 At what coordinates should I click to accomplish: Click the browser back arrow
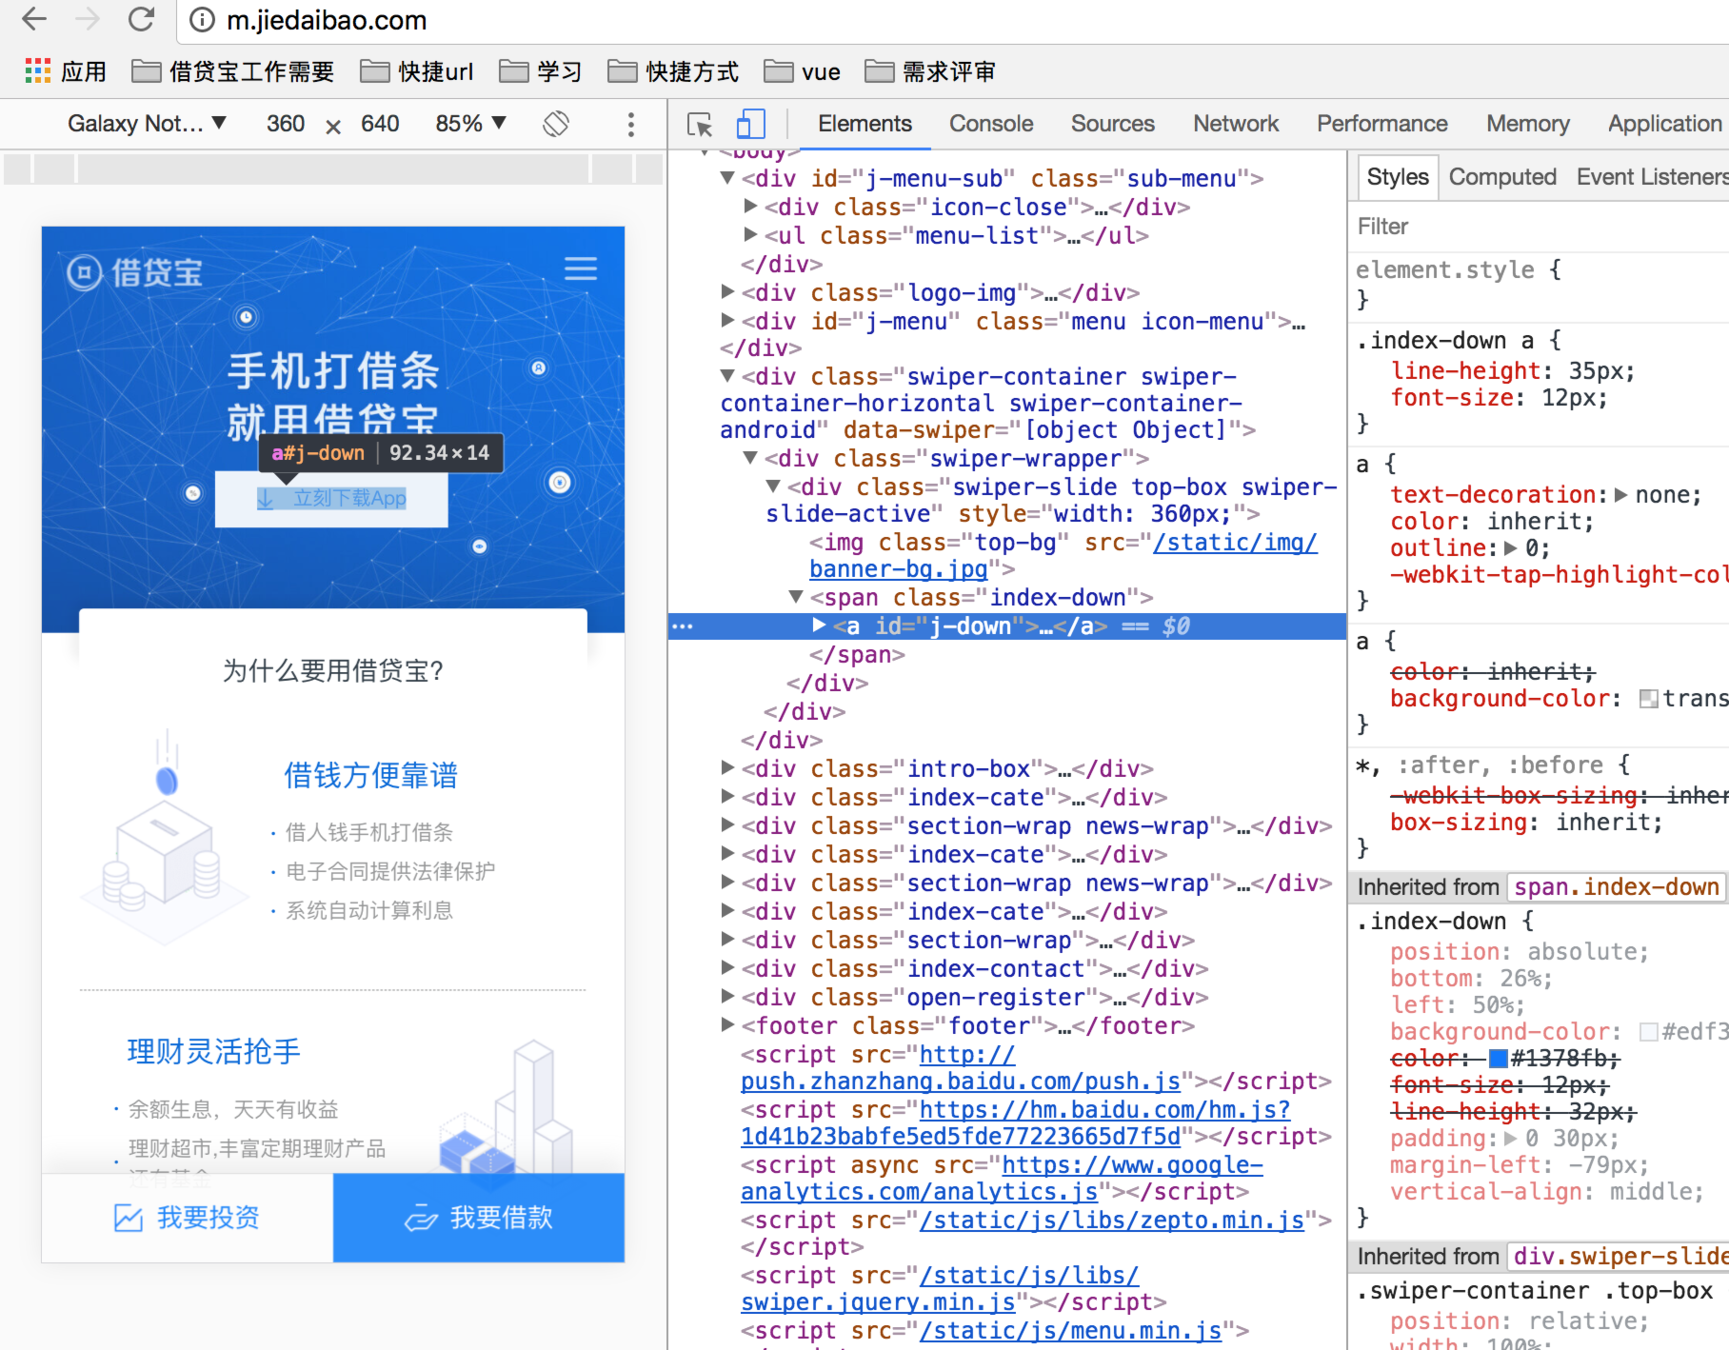[34, 19]
